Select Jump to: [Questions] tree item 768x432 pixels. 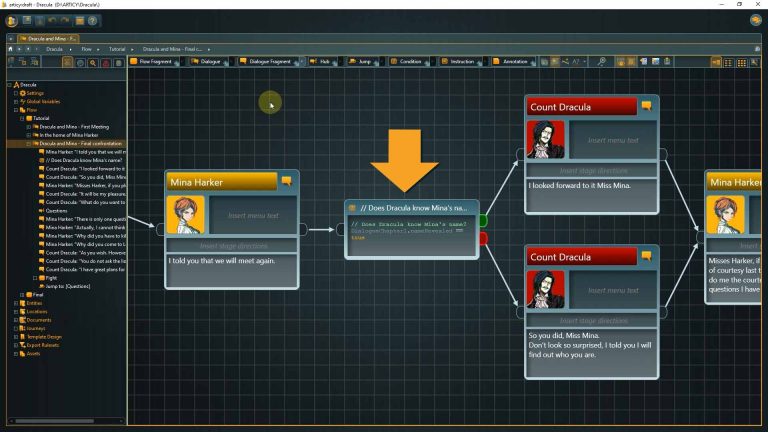pyautogui.click(x=64, y=286)
